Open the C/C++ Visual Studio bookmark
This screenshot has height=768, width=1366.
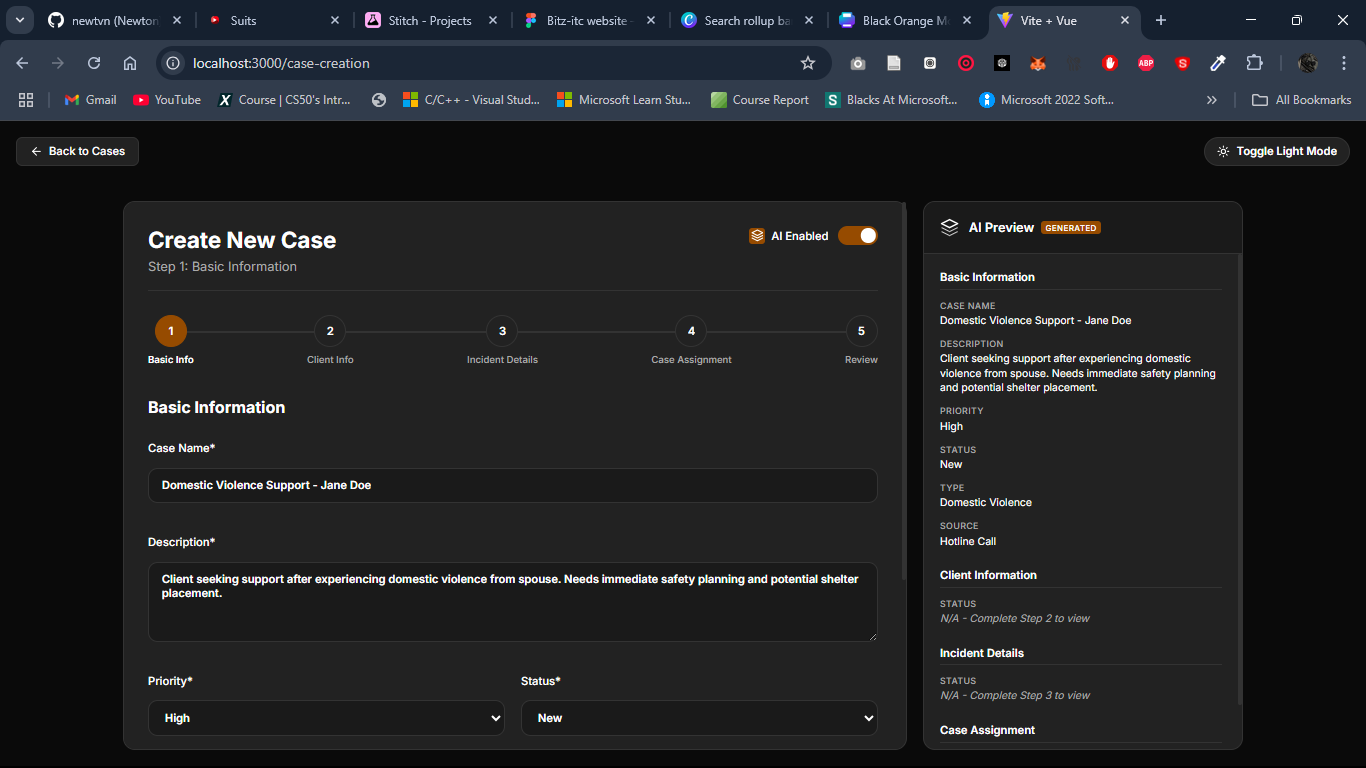[x=471, y=100]
